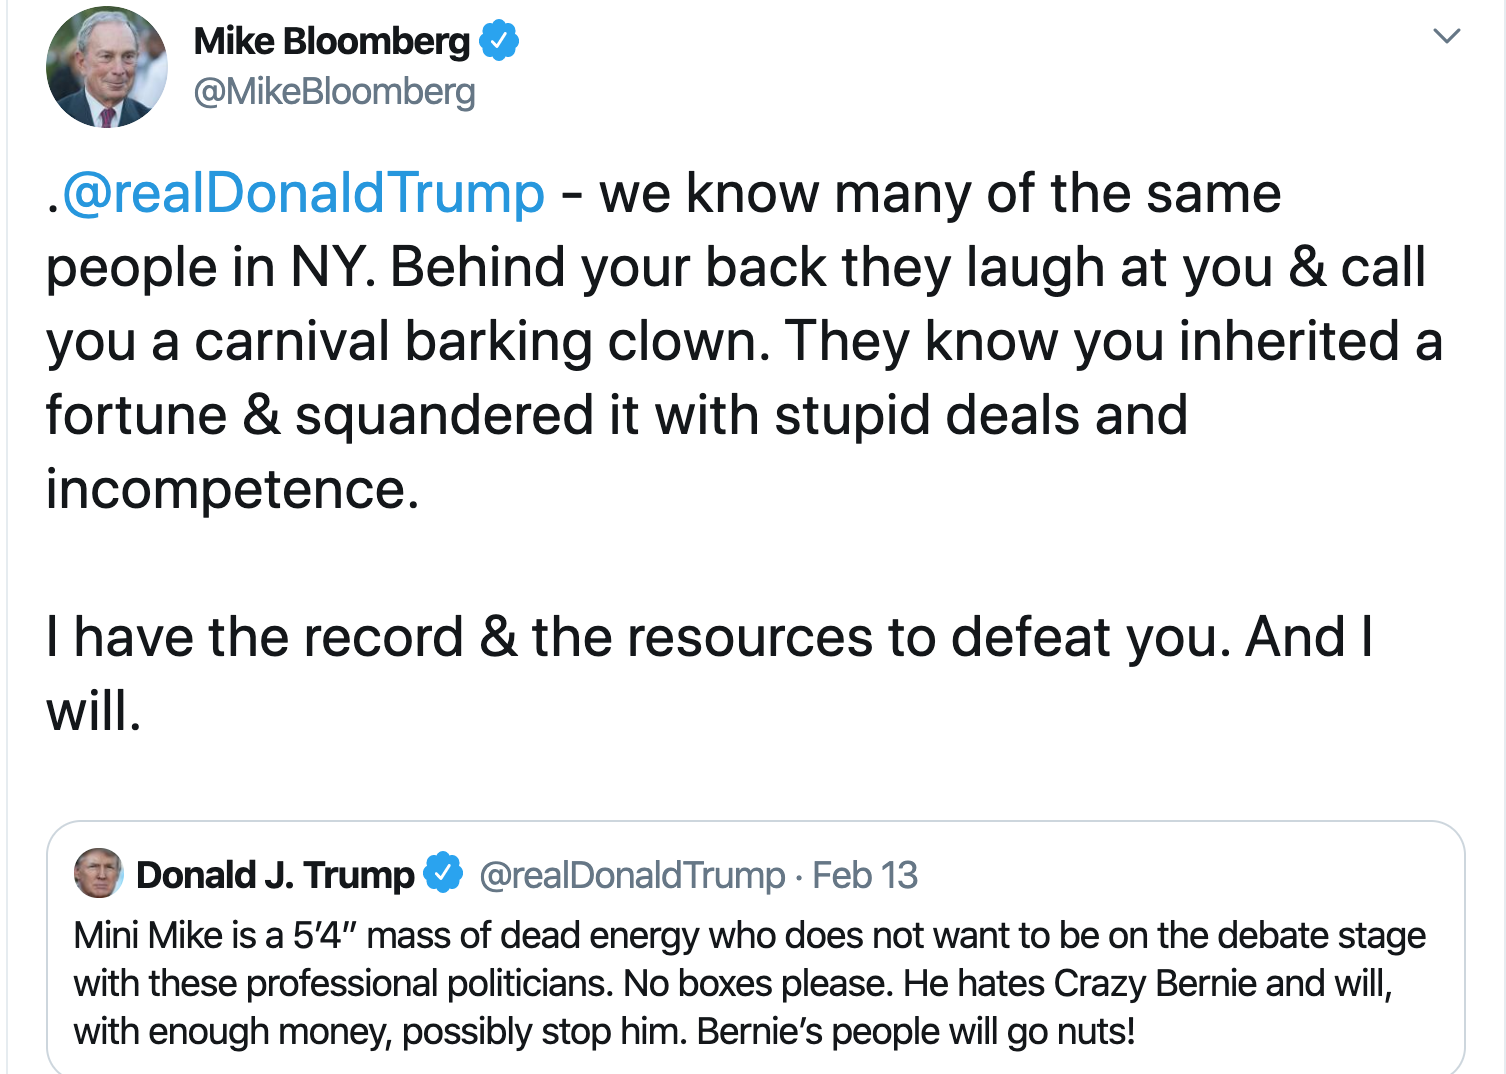Expand the tweet options chevron menu
The width and height of the screenshot is (1506, 1074).
[x=1446, y=37]
